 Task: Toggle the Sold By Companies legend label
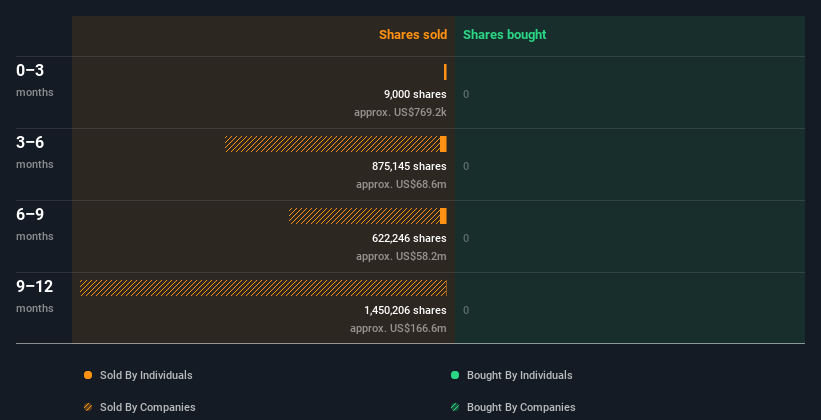pos(147,407)
